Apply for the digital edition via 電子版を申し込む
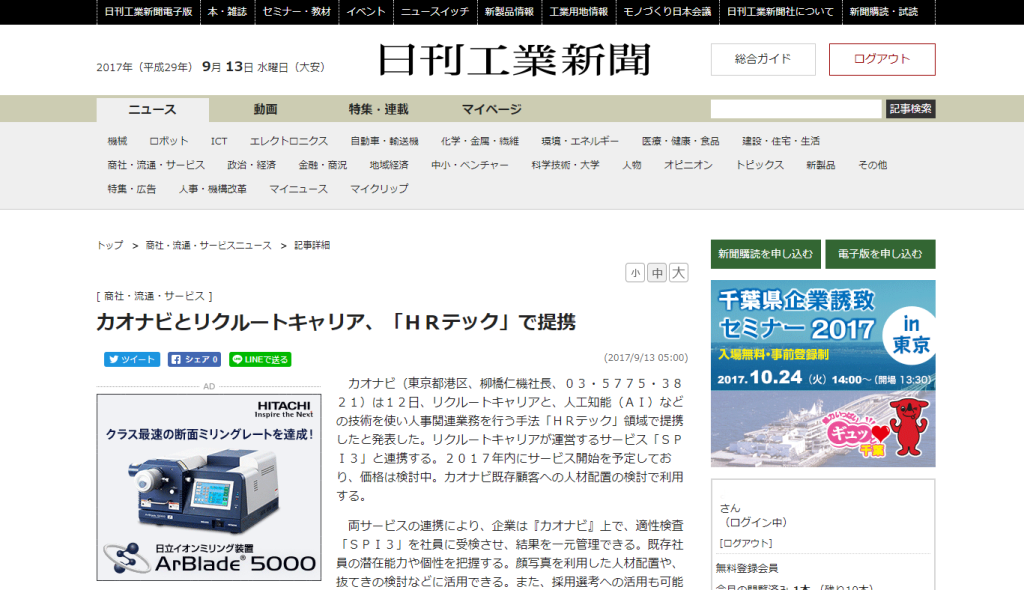Viewport: 1024px width, 590px height. click(880, 254)
